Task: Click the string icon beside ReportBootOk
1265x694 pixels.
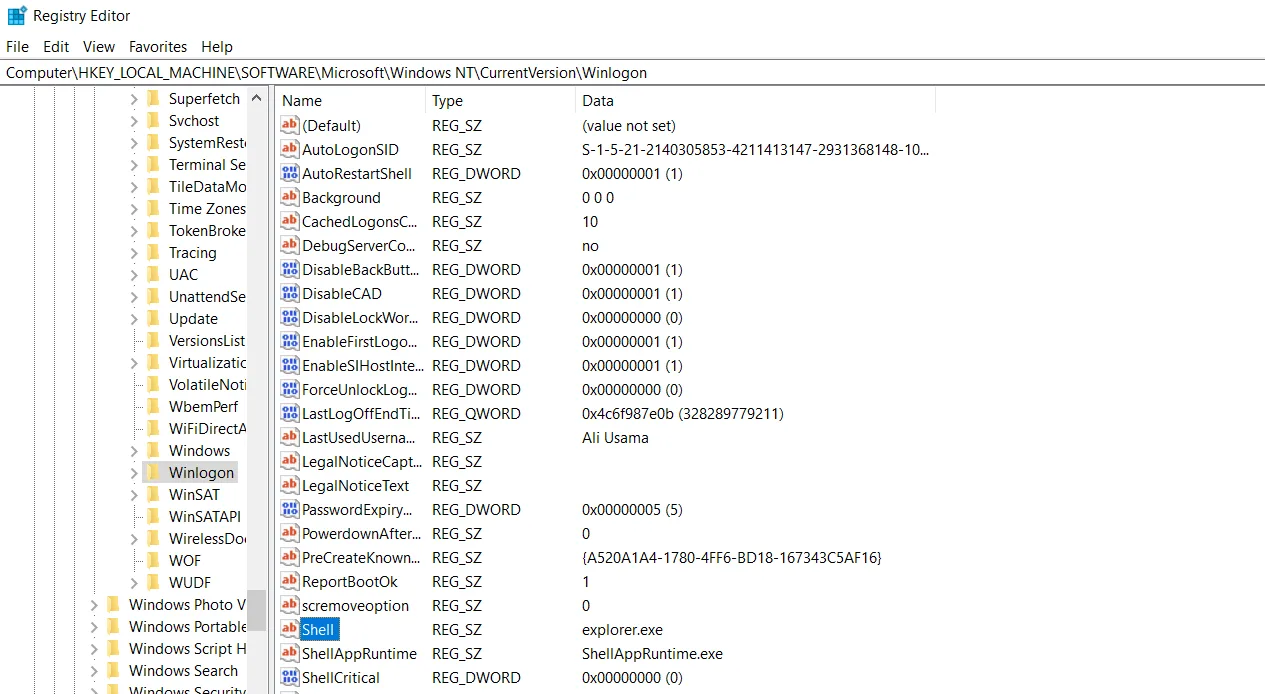Action: tap(288, 581)
